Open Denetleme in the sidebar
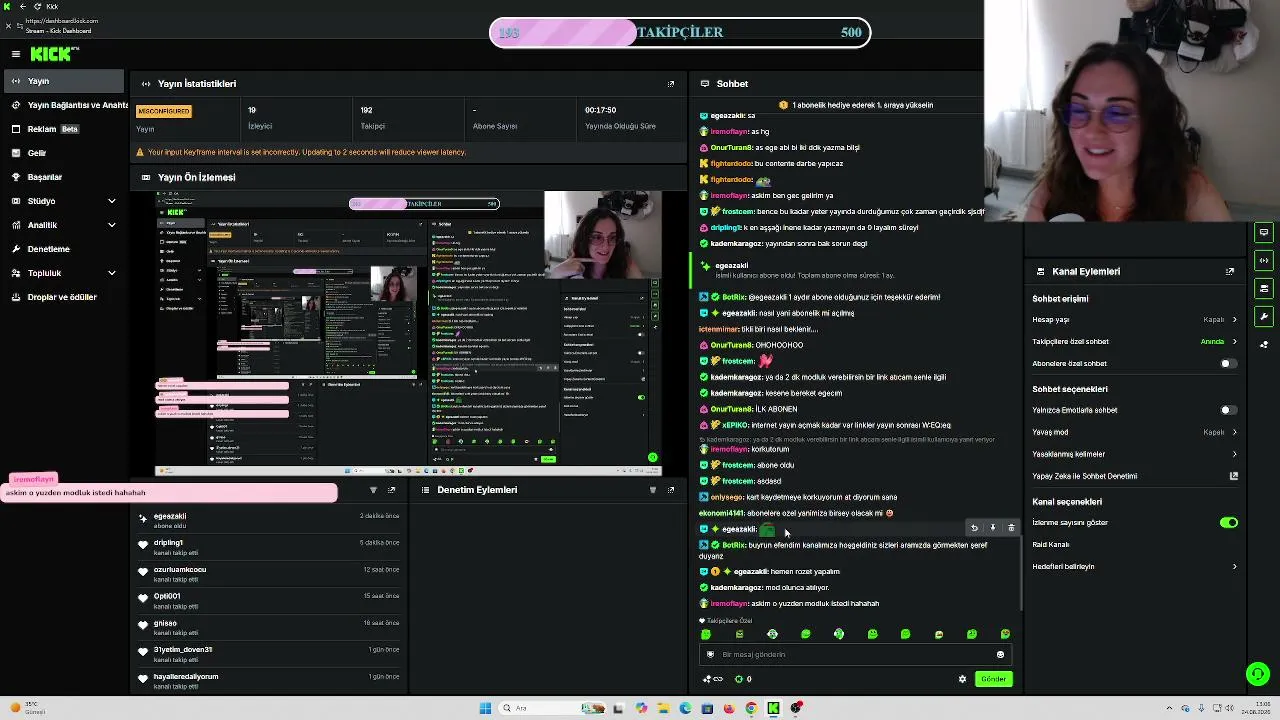The height and width of the screenshot is (720, 1280). [x=63, y=249]
